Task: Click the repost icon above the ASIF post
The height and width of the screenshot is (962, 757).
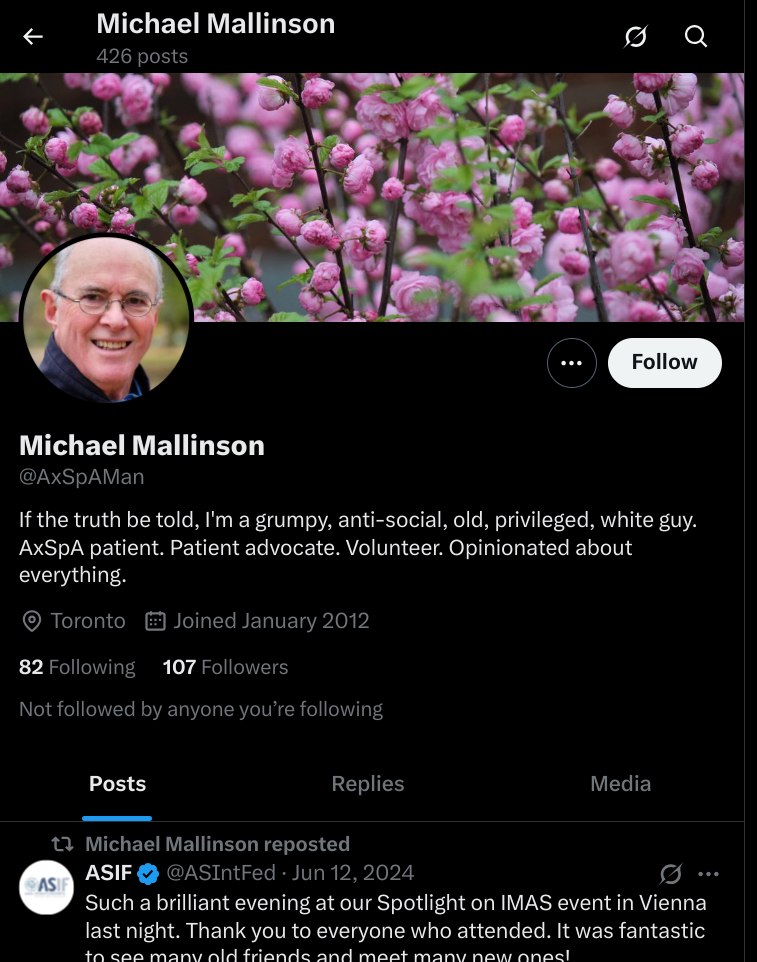Action: click(x=62, y=844)
